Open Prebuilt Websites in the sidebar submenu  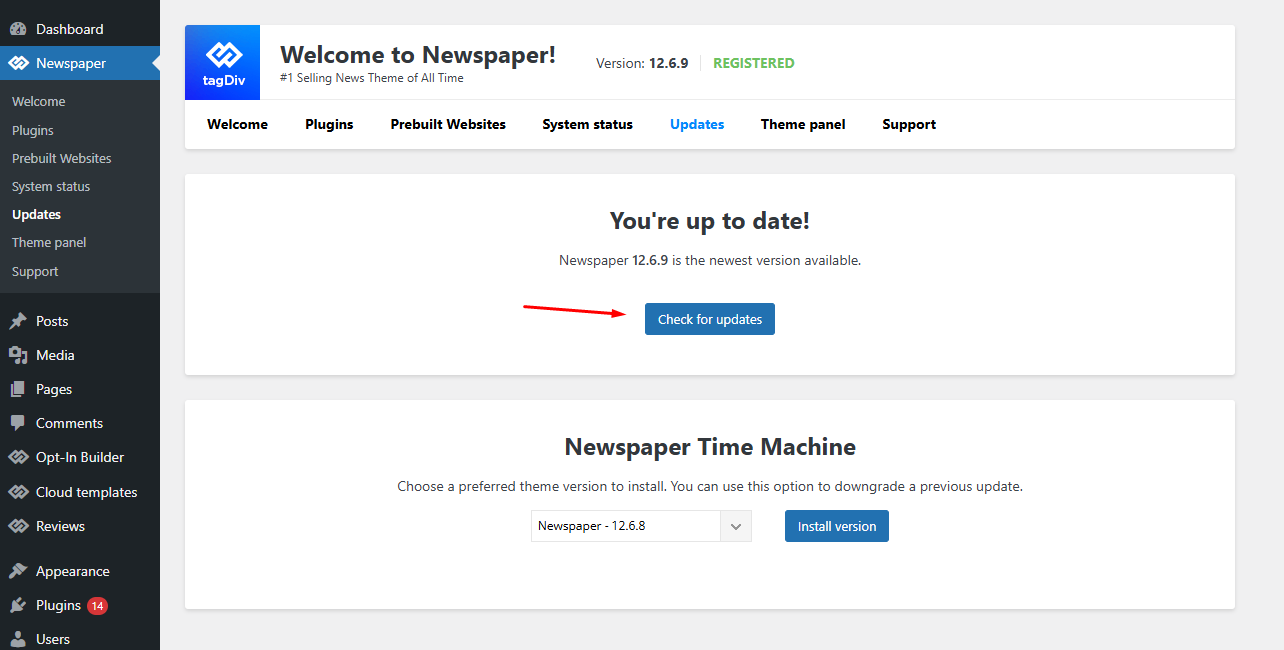pos(62,158)
